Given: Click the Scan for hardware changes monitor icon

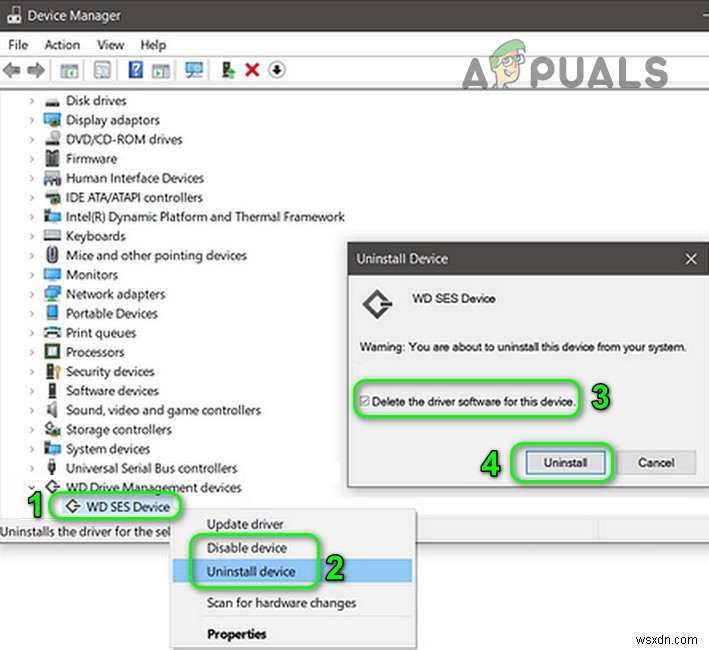Looking at the screenshot, I should point(194,70).
